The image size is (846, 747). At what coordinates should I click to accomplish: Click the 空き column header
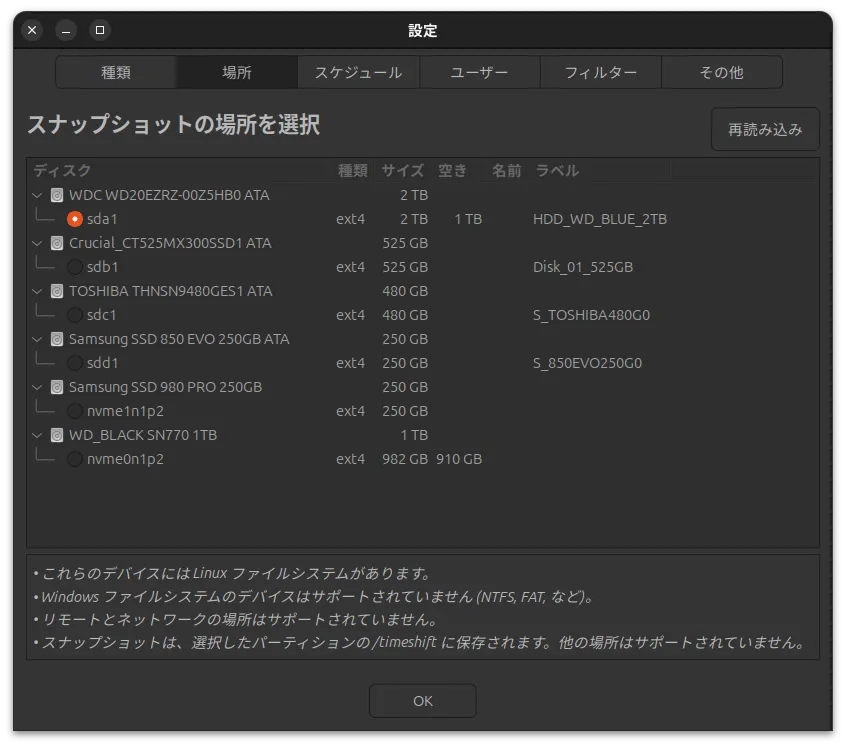pos(452,170)
